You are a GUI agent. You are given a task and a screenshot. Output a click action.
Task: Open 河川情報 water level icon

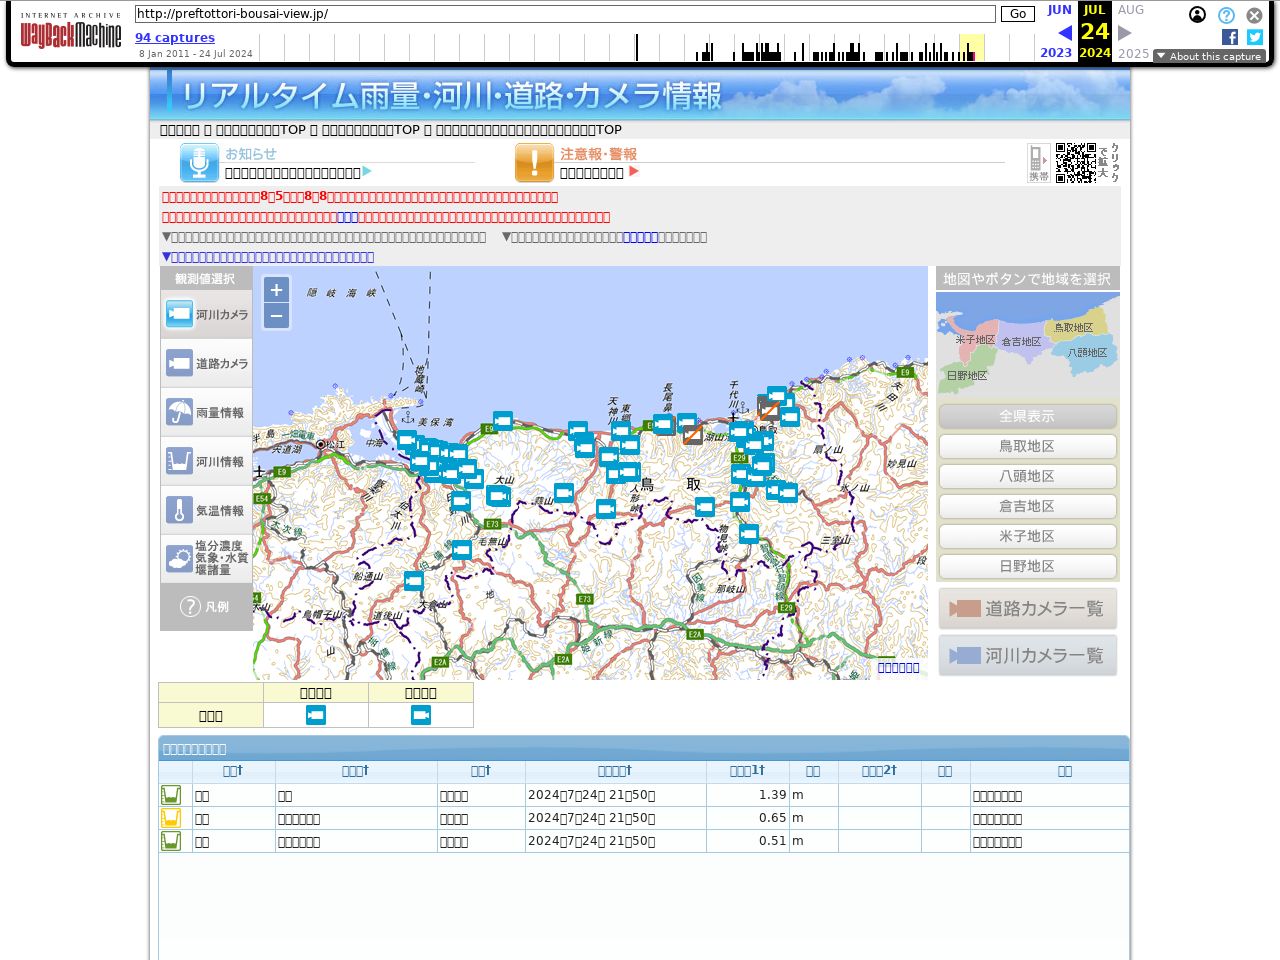(x=179, y=461)
